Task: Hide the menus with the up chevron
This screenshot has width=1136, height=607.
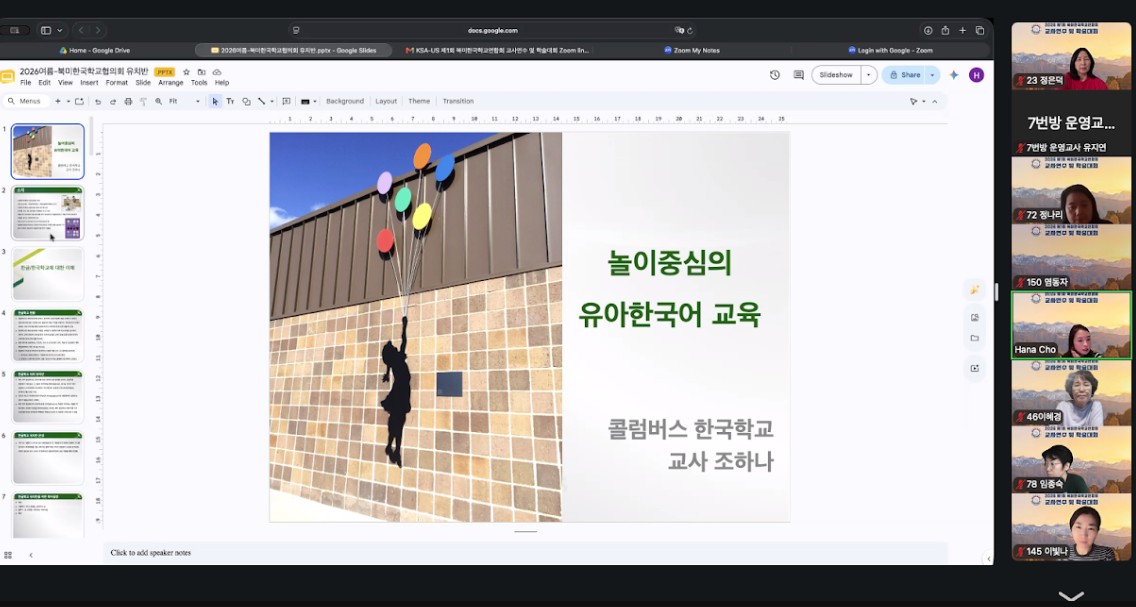Action: [x=935, y=101]
